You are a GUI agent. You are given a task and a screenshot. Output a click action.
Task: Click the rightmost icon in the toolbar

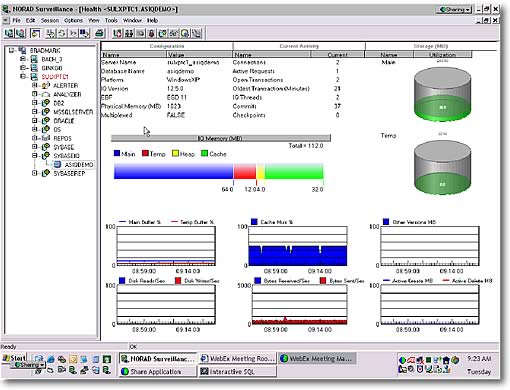(x=197, y=33)
